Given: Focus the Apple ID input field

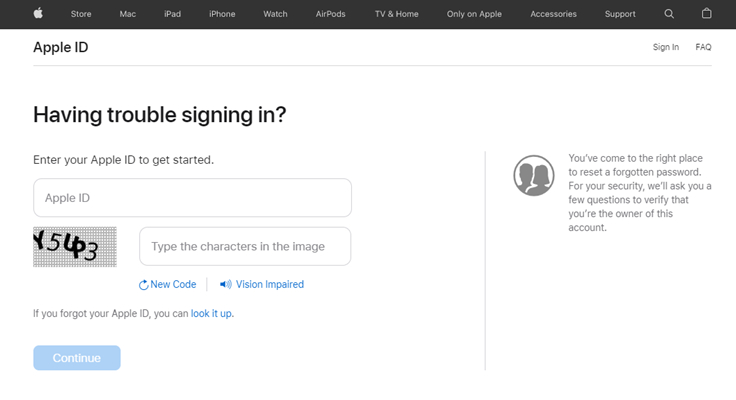Looking at the screenshot, I should click(x=192, y=198).
